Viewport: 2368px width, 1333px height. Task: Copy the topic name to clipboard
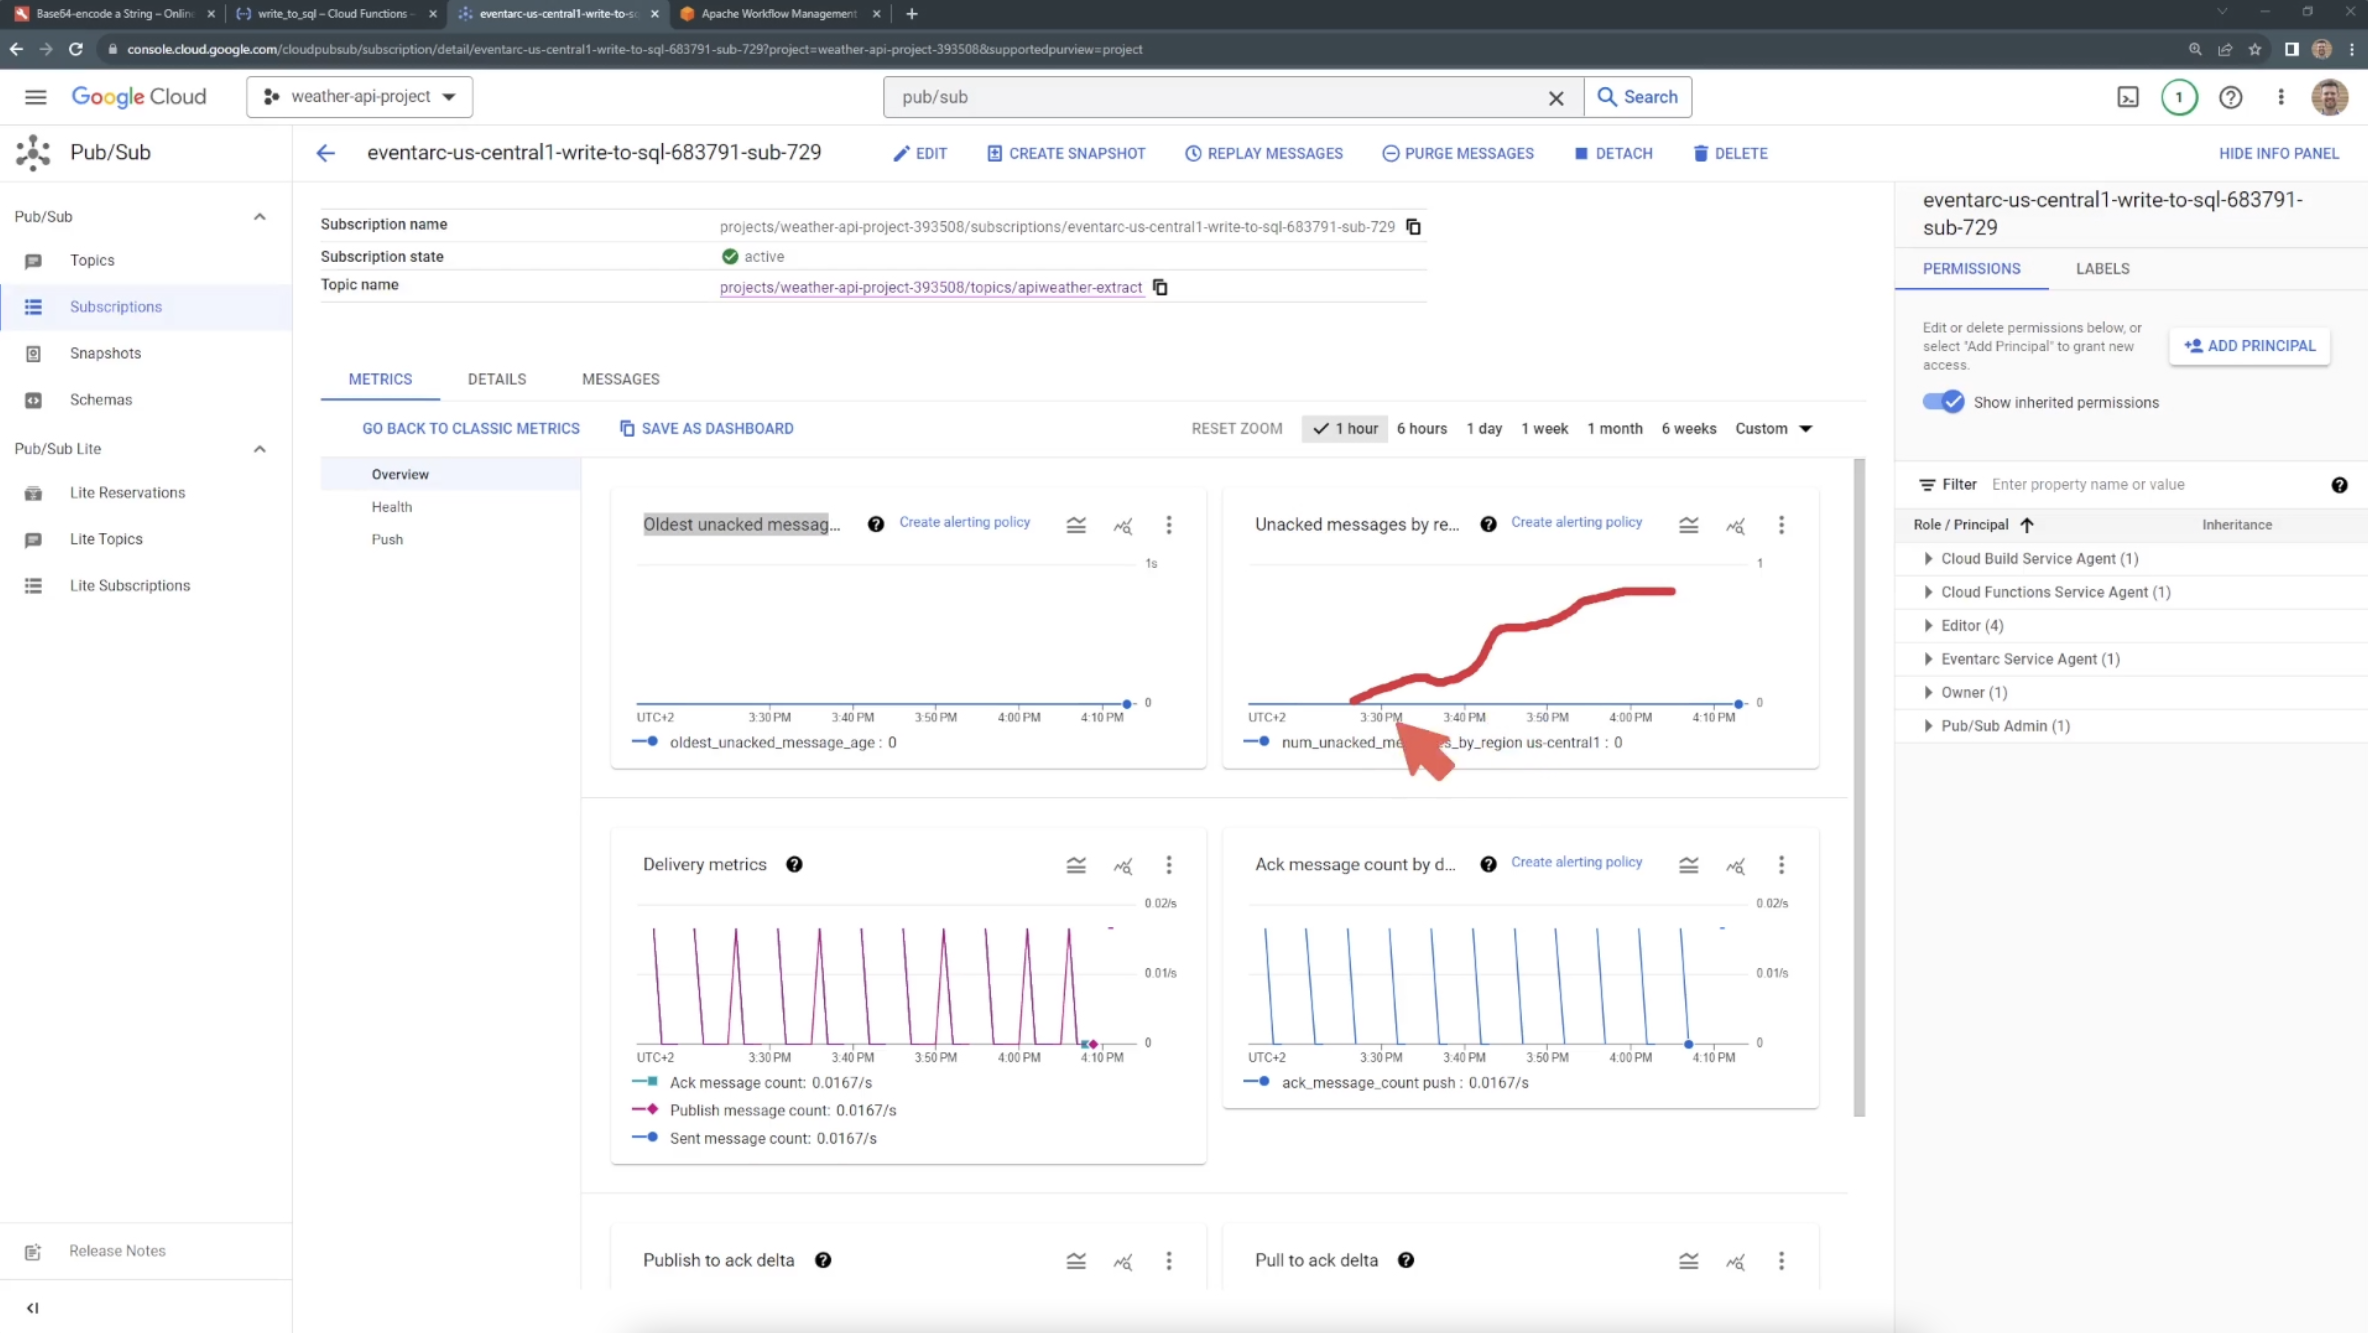pos(1160,287)
